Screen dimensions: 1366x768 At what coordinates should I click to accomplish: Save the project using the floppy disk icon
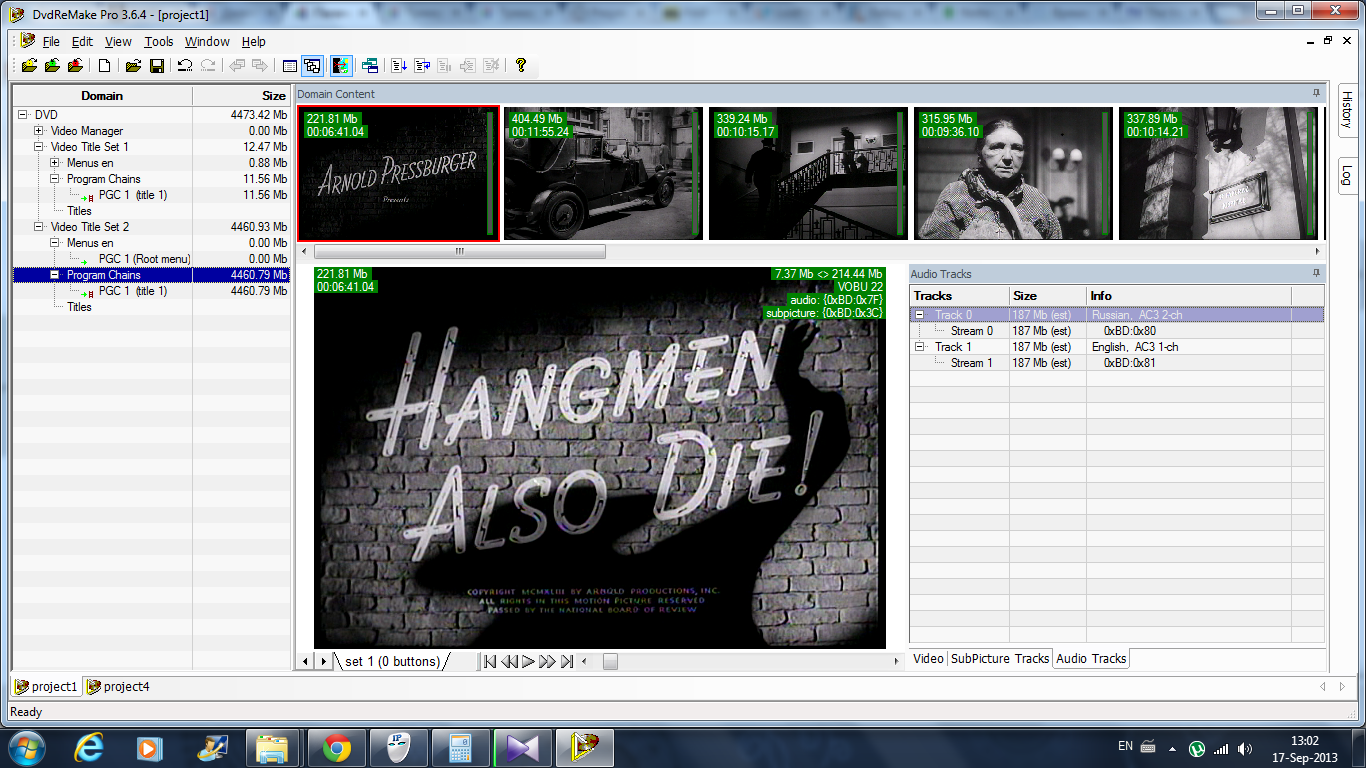click(157, 66)
